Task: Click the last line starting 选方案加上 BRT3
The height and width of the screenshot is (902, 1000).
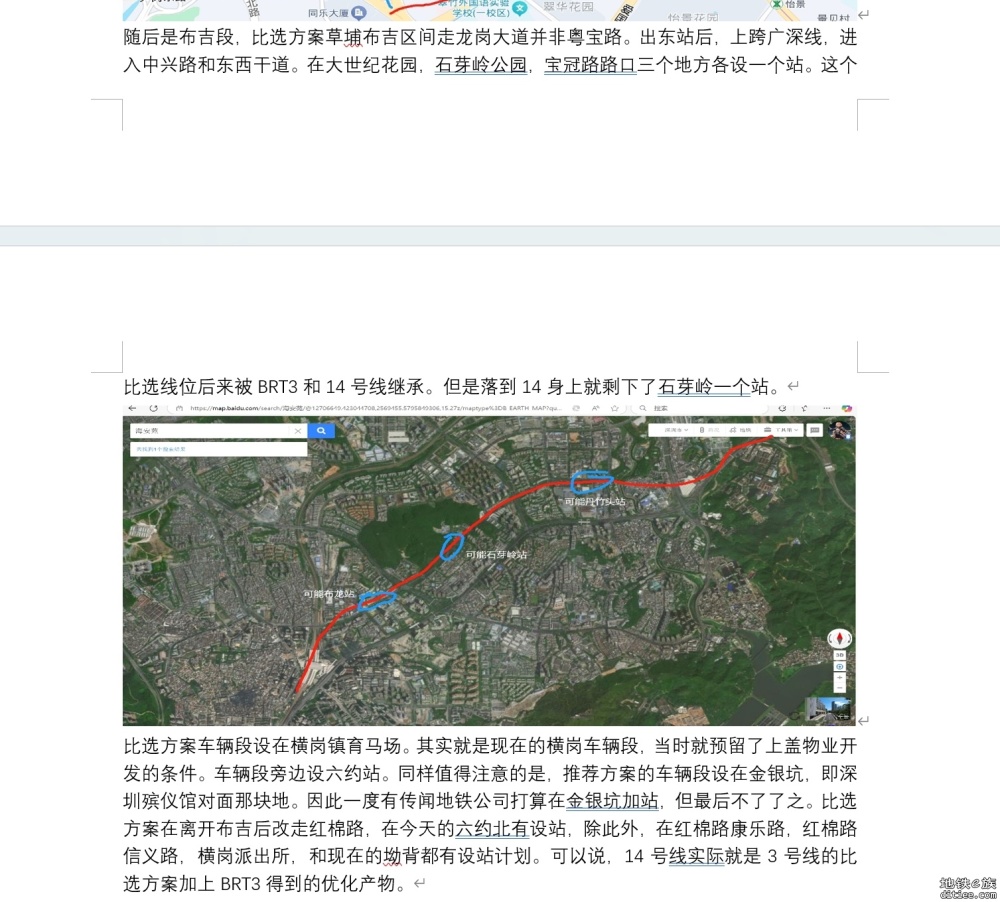Action: 265,884
